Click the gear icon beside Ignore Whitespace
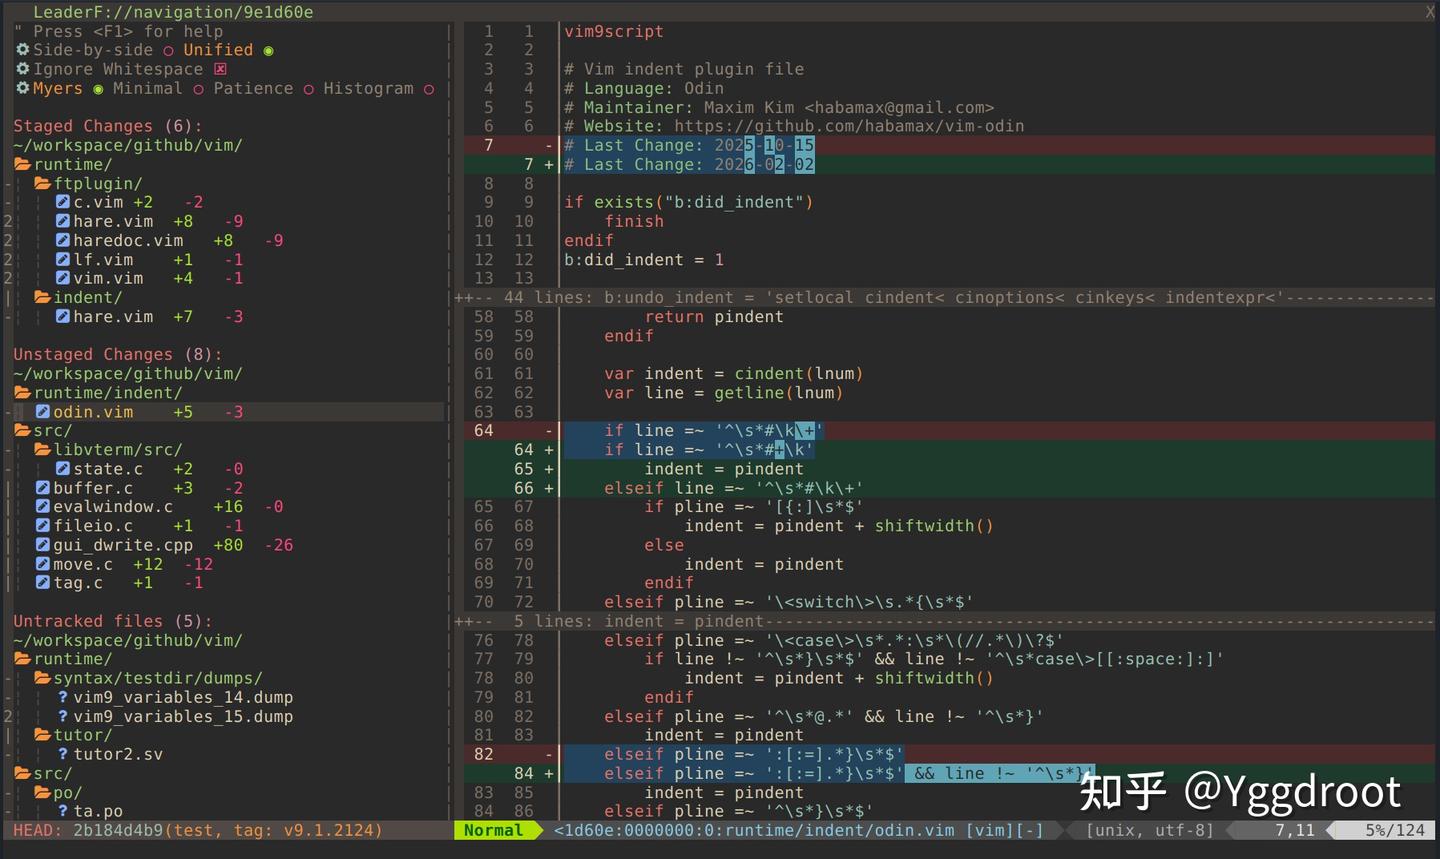Image resolution: width=1440 pixels, height=859 pixels. coord(23,69)
